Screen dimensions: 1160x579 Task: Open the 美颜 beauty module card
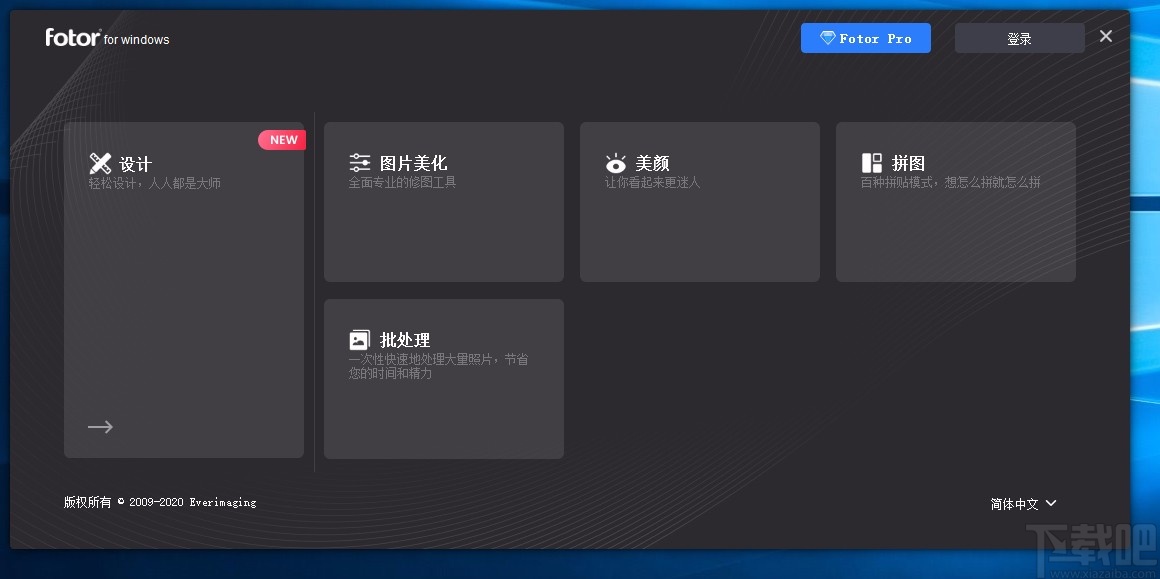click(699, 200)
